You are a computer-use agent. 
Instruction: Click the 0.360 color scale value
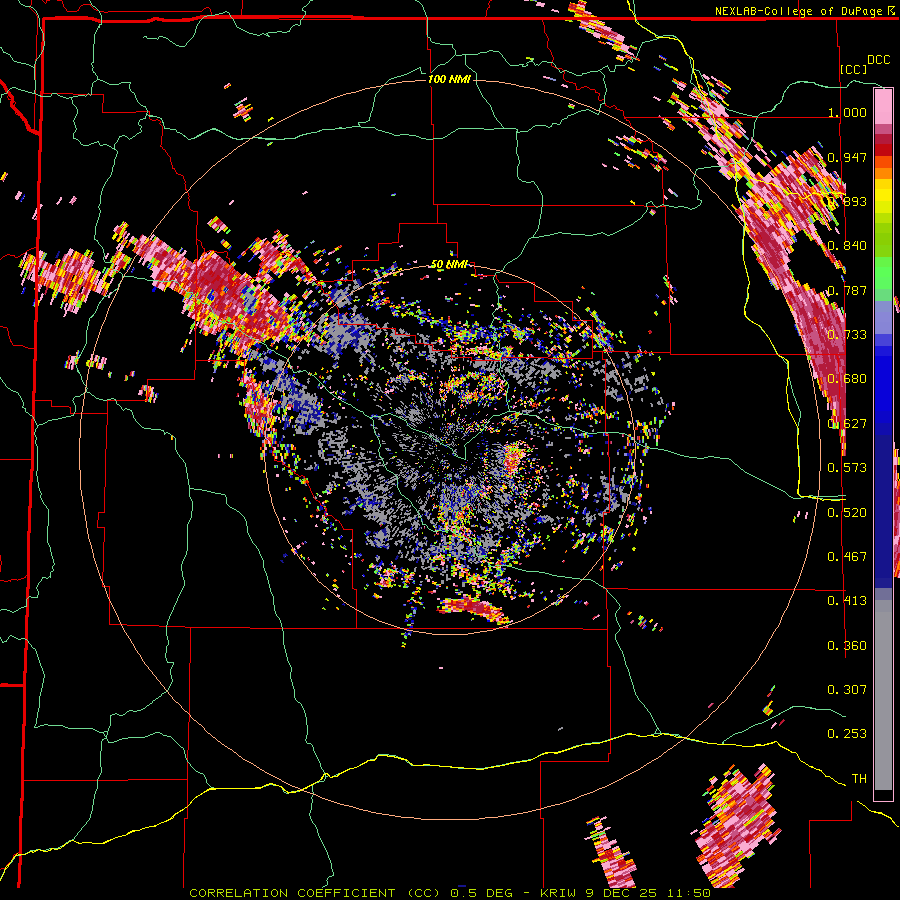coord(847,646)
